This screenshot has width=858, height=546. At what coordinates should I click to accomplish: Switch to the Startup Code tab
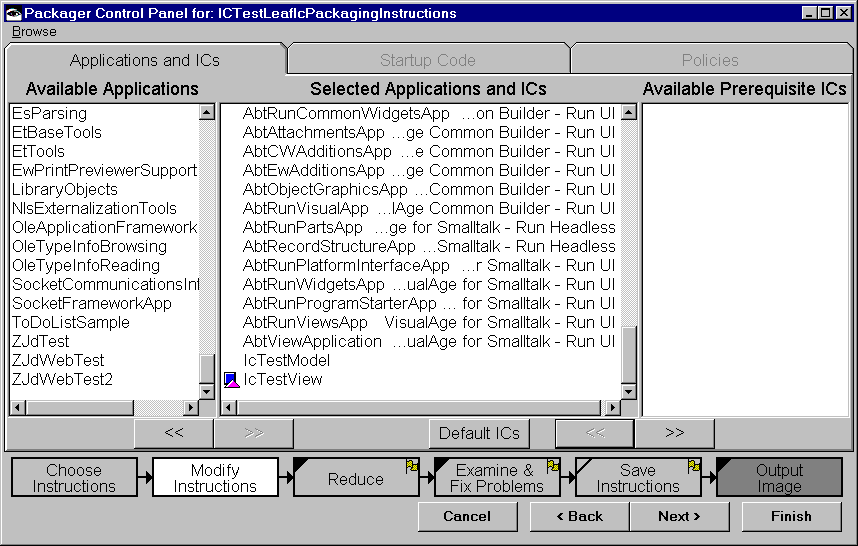point(427,60)
